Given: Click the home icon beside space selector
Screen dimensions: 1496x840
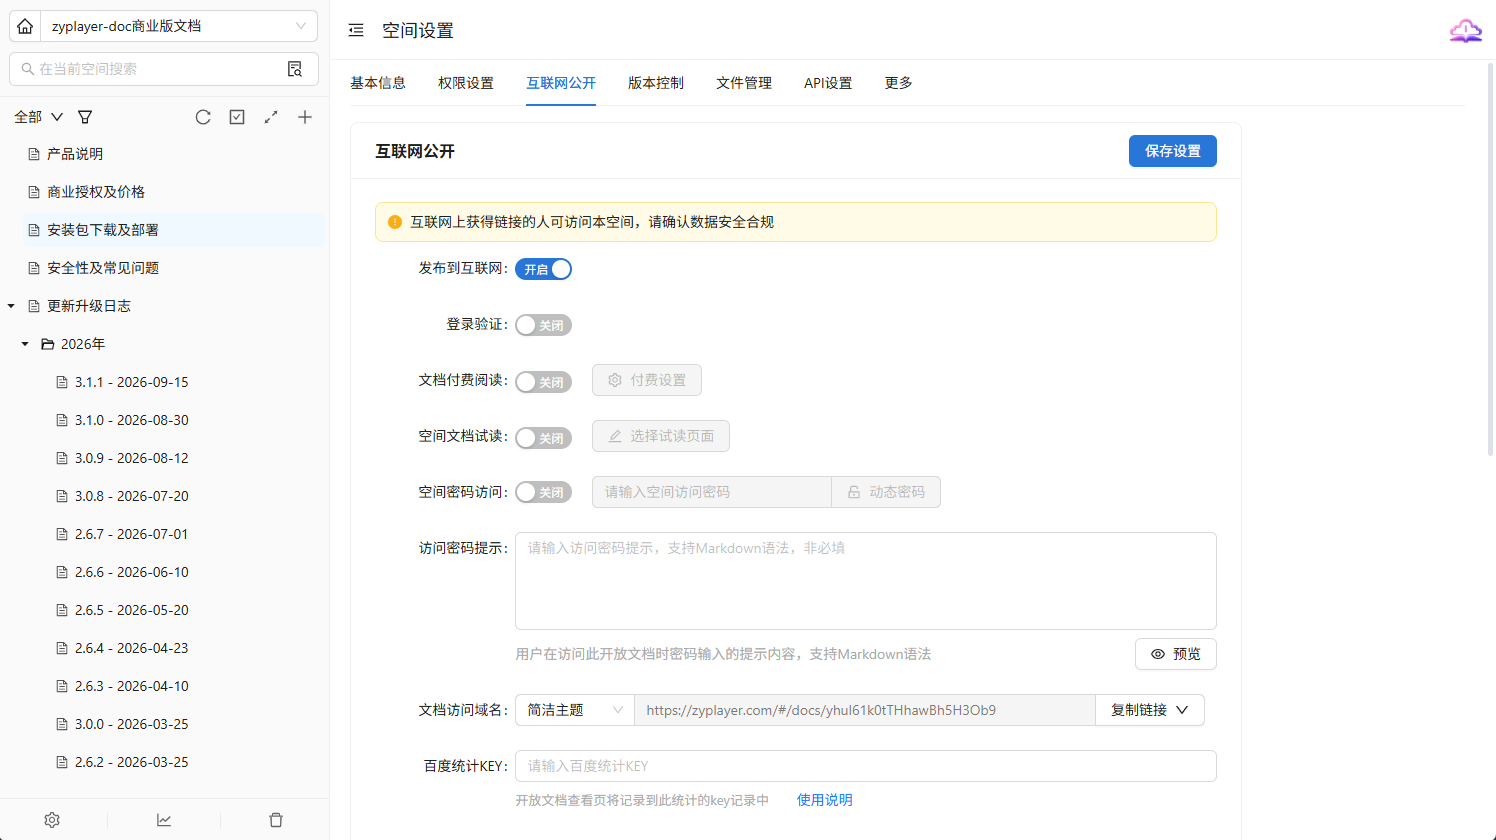Looking at the screenshot, I should (25, 26).
